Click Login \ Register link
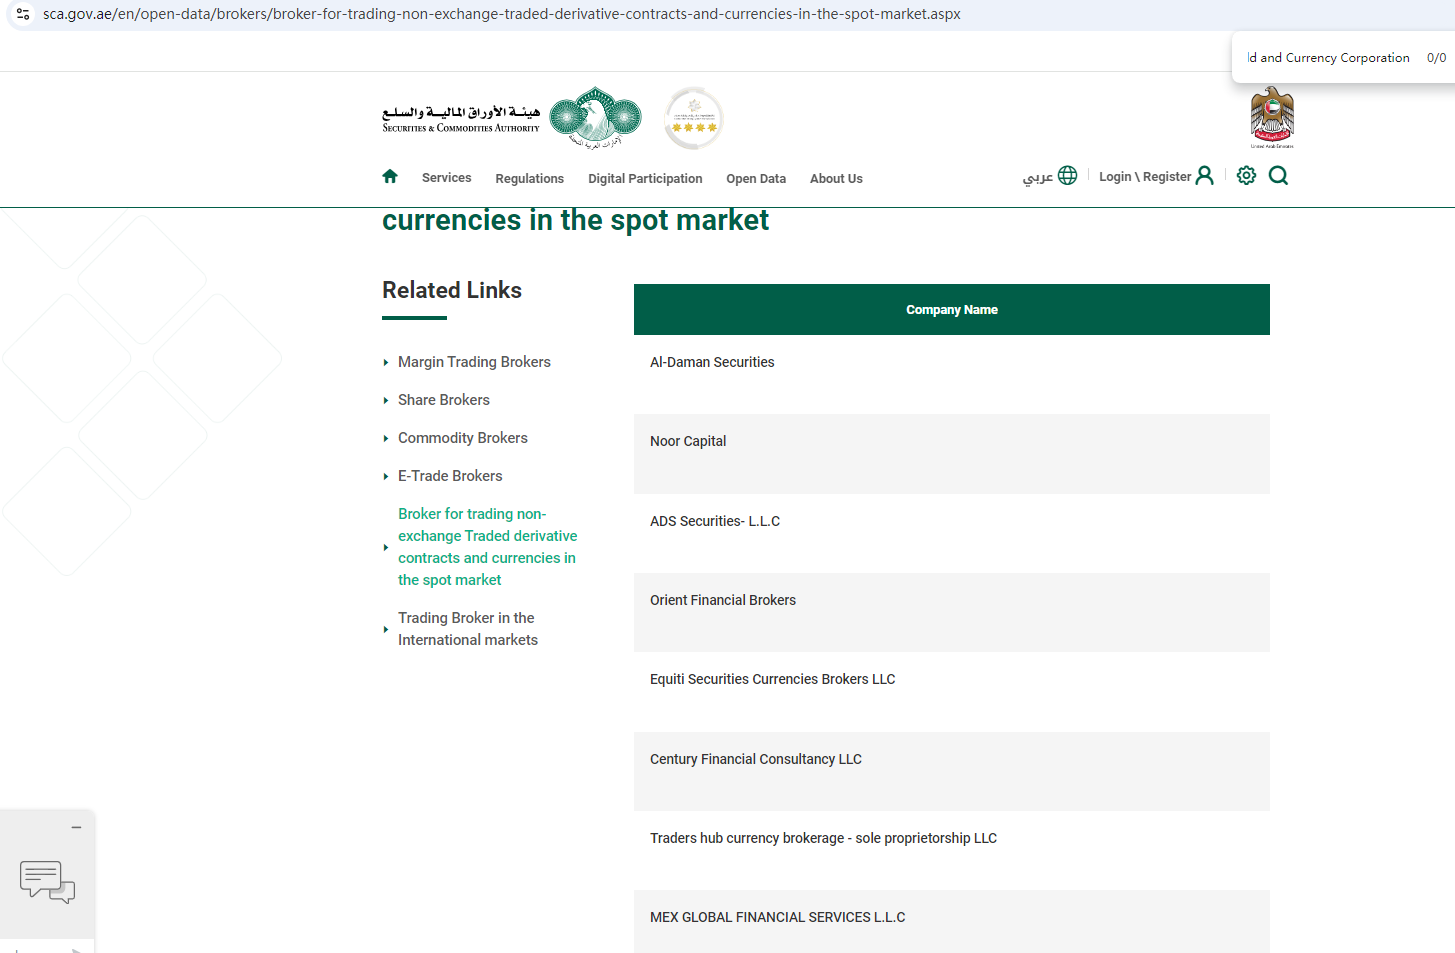This screenshot has height=953, width=1455. pyautogui.click(x=1145, y=177)
